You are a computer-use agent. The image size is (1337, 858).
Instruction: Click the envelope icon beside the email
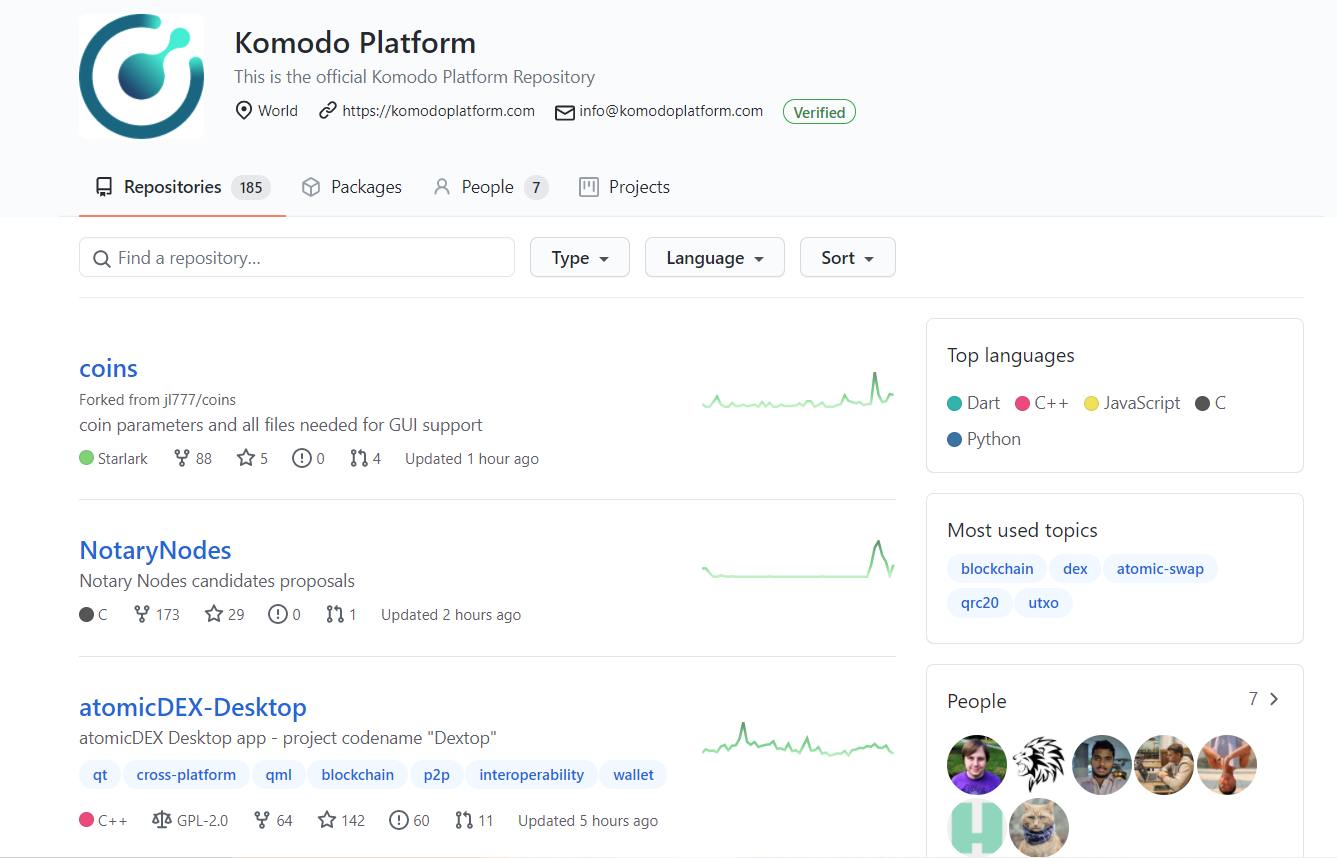coord(565,112)
